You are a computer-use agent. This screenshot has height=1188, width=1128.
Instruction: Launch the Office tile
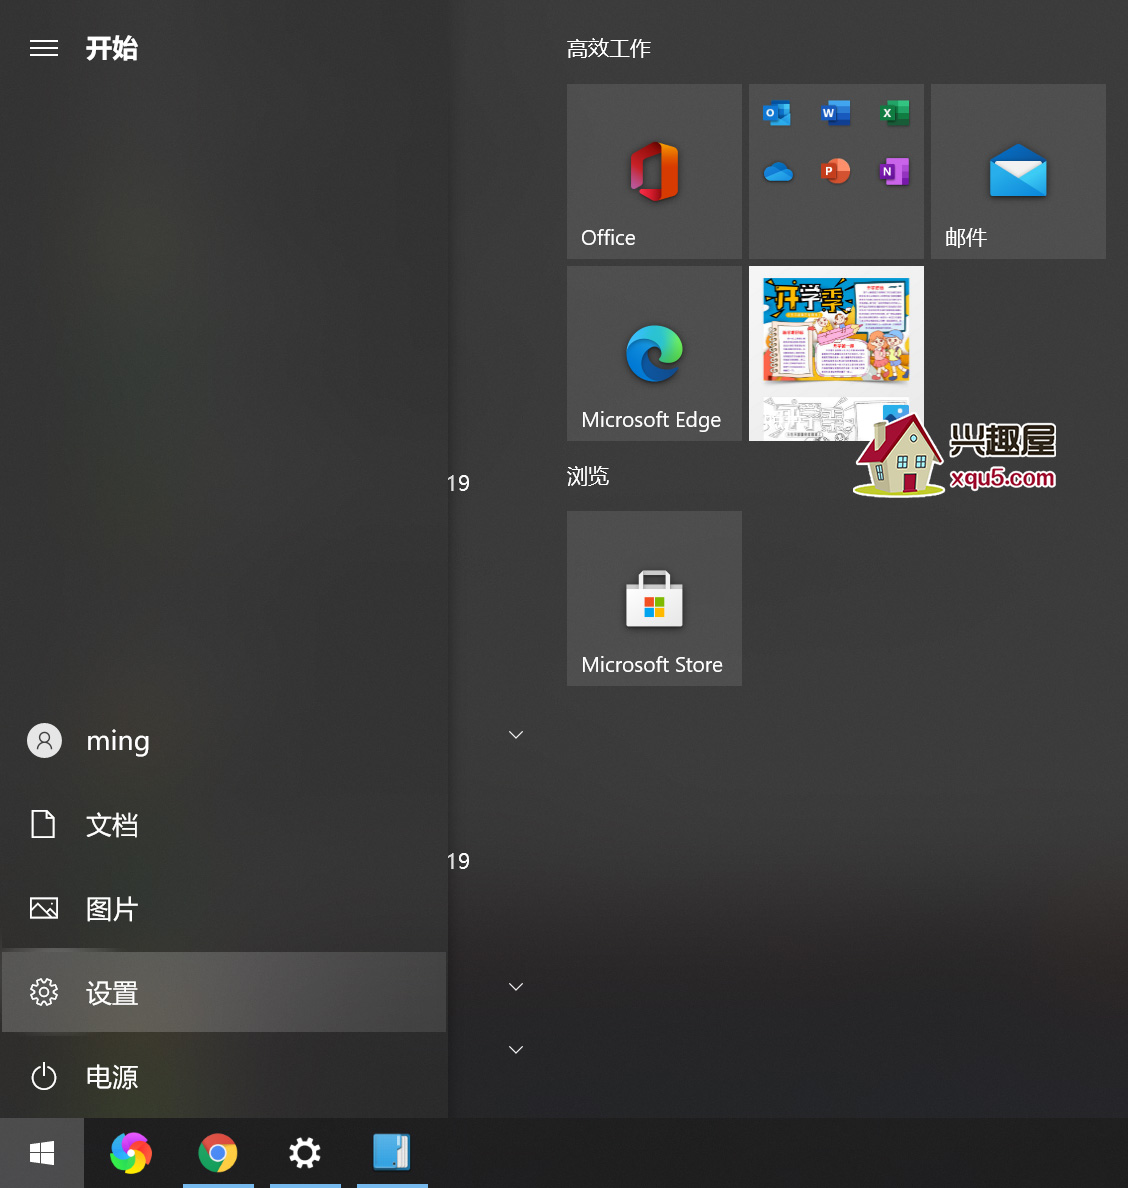coord(655,171)
